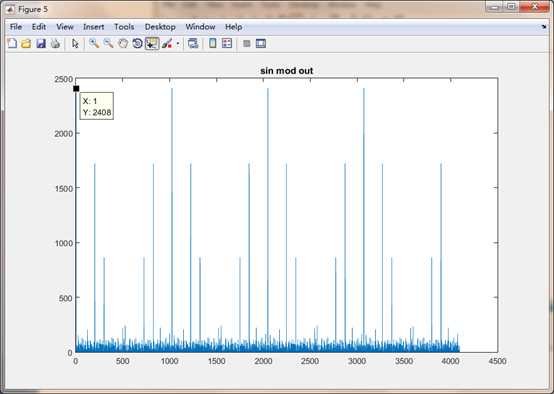Click the x-axis label 4500

(x=497, y=361)
